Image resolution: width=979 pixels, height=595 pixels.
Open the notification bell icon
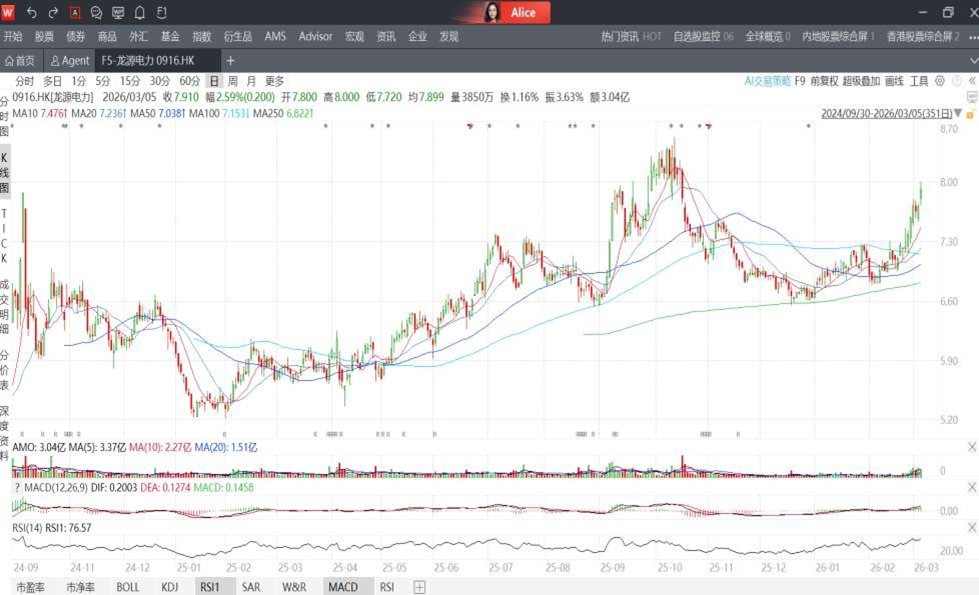pyautogui.click(x=139, y=13)
